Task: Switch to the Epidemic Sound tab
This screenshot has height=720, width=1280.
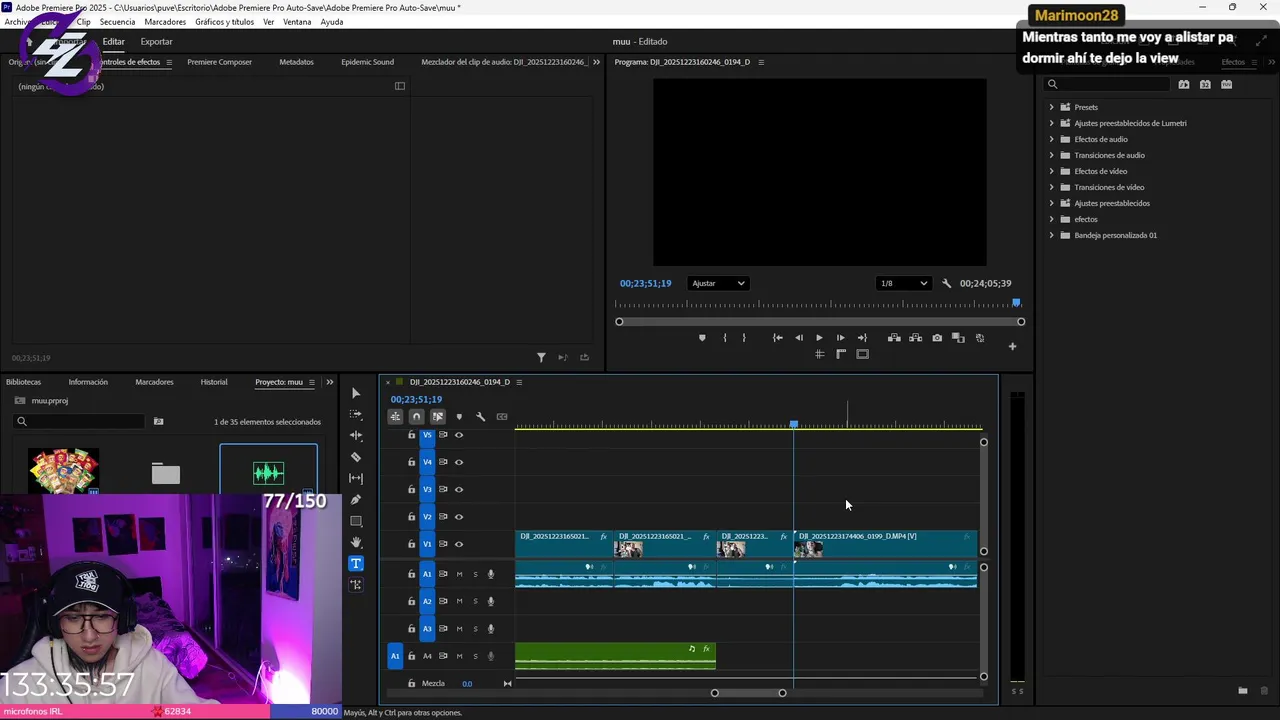Action: point(367,62)
